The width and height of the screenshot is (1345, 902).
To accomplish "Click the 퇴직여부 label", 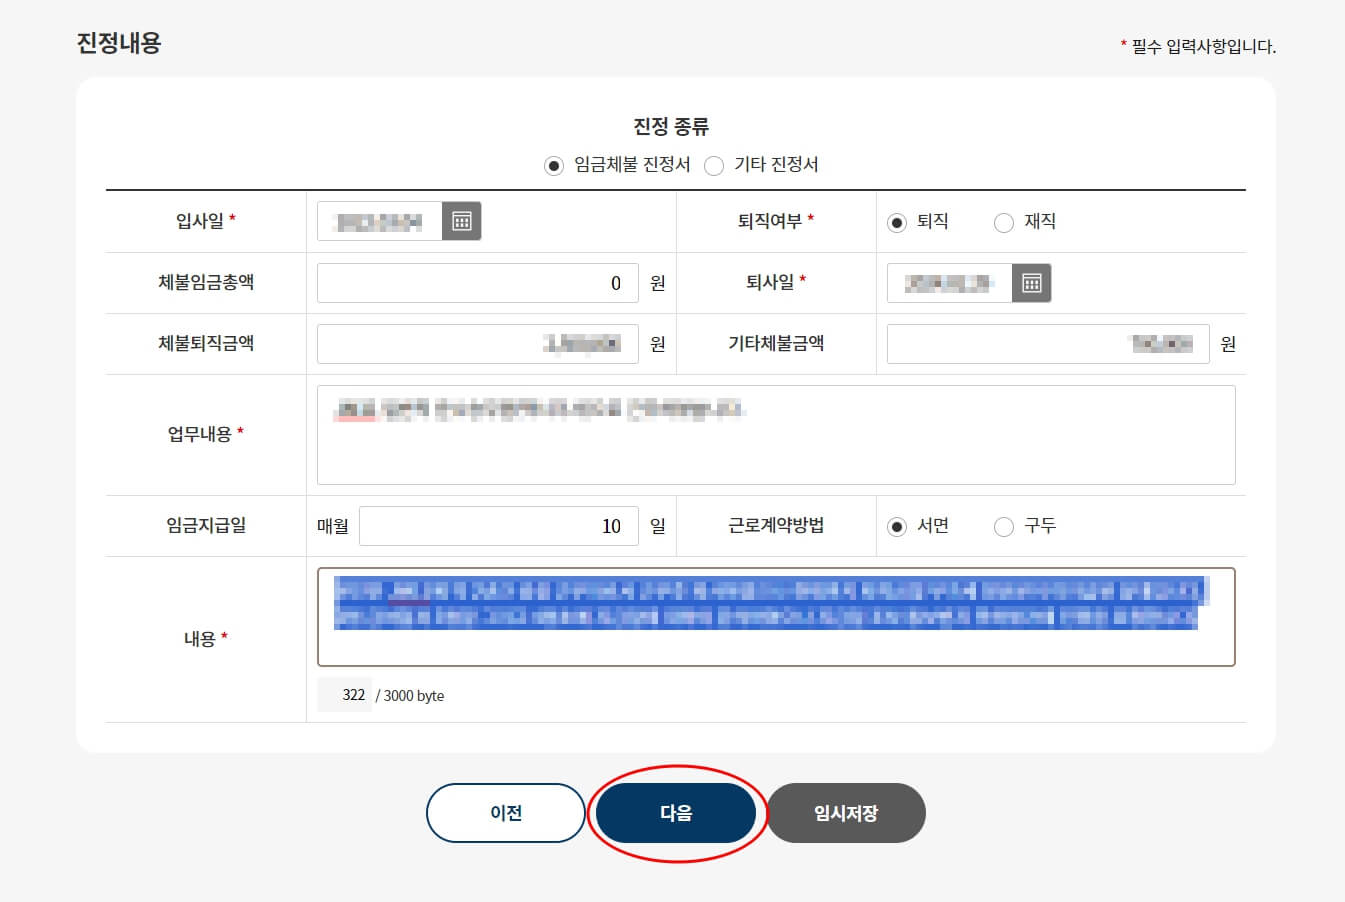I will 770,221.
